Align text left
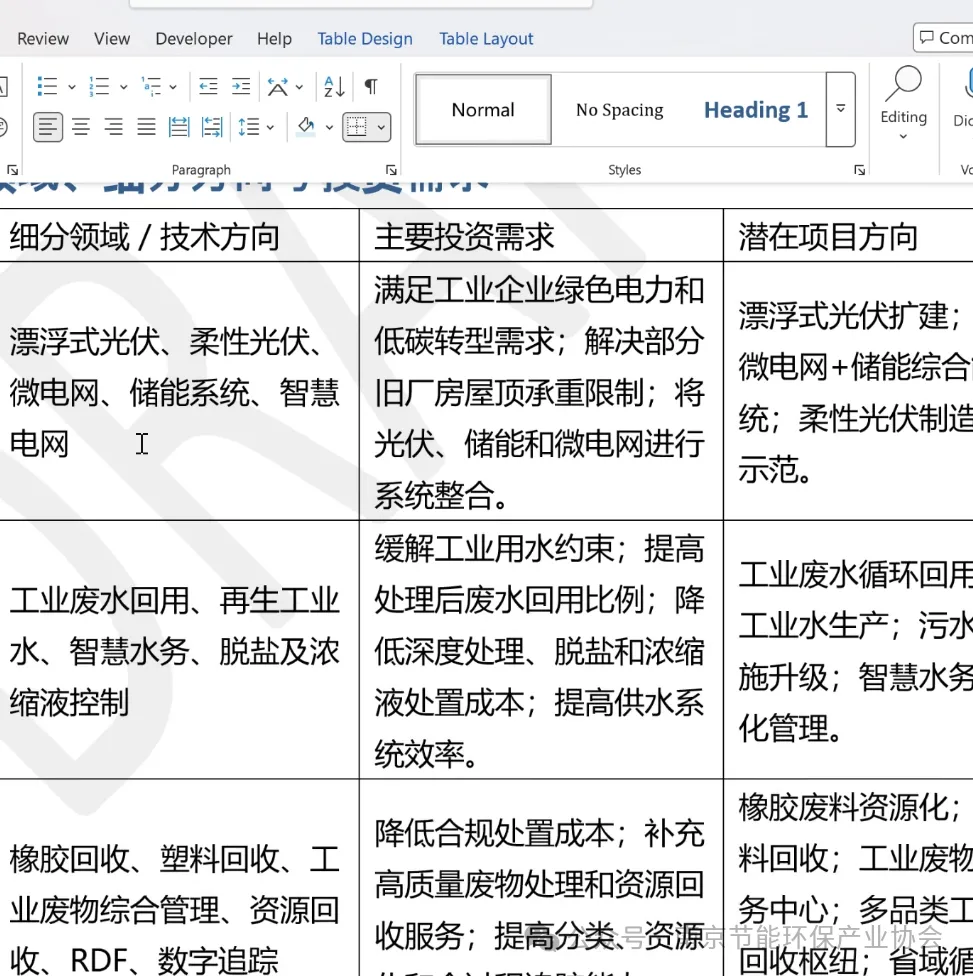Image resolution: width=973 pixels, height=976 pixels. coord(48,127)
